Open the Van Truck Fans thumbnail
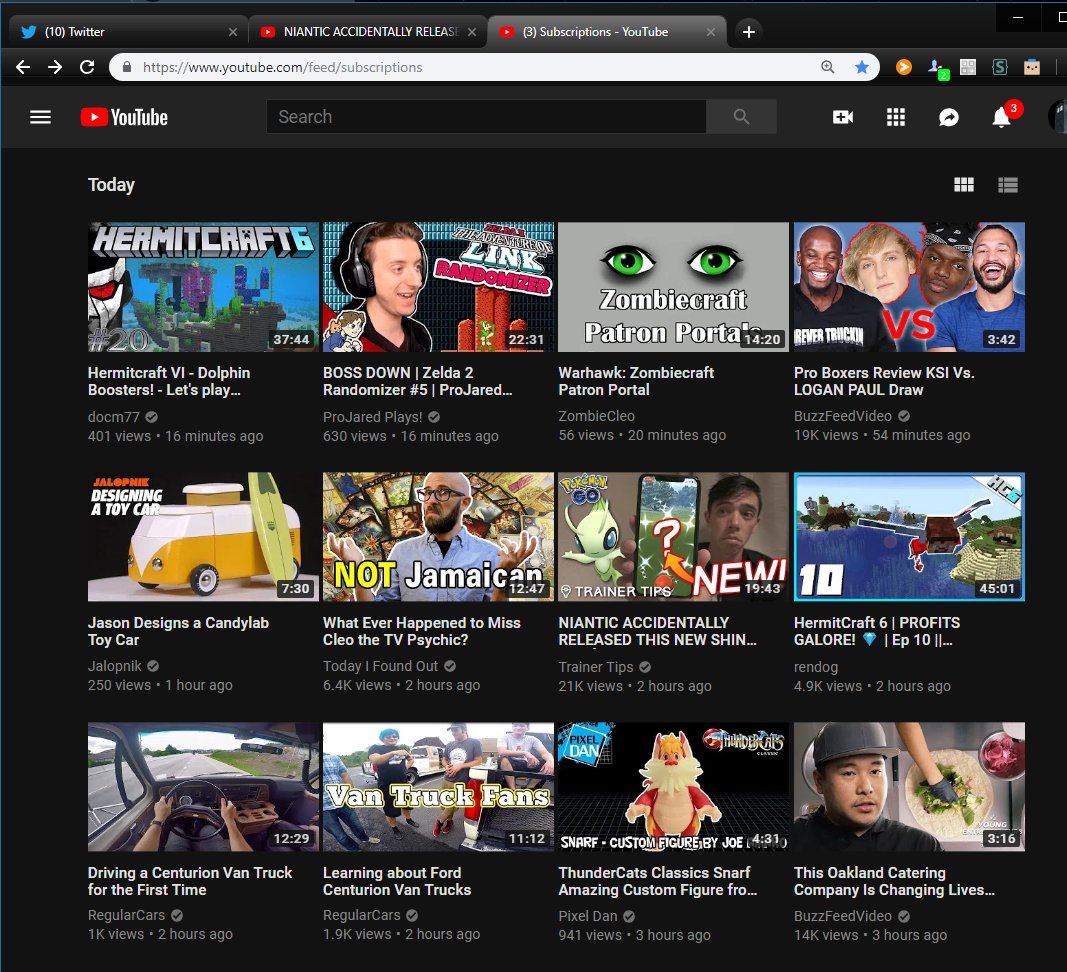Image resolution: width=1067 pixels, height=972 pixels. point(438,787)
